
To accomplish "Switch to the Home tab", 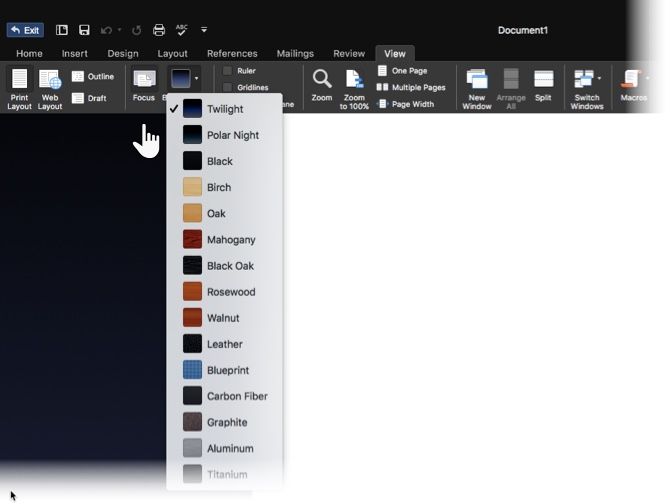I will tap(29, 53).
